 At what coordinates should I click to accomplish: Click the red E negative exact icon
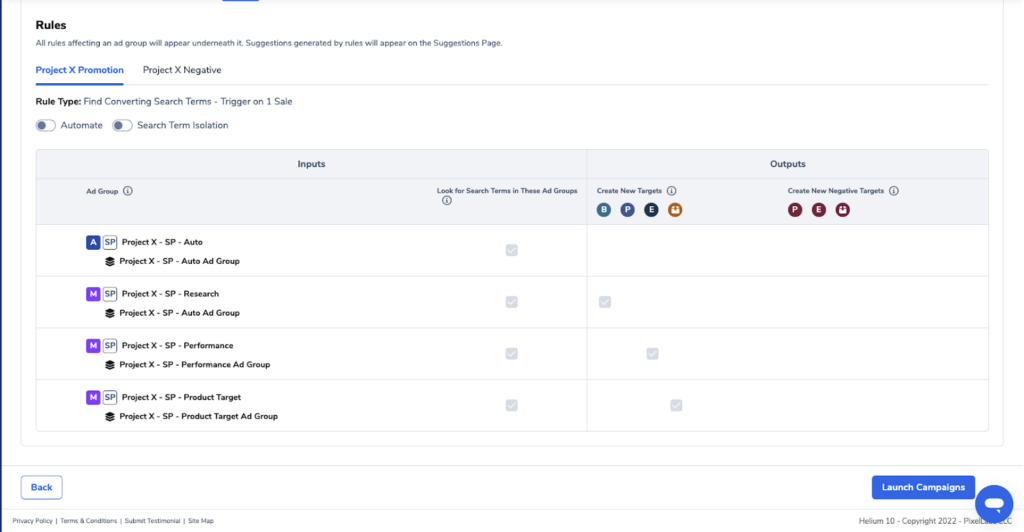click(818, 210)
